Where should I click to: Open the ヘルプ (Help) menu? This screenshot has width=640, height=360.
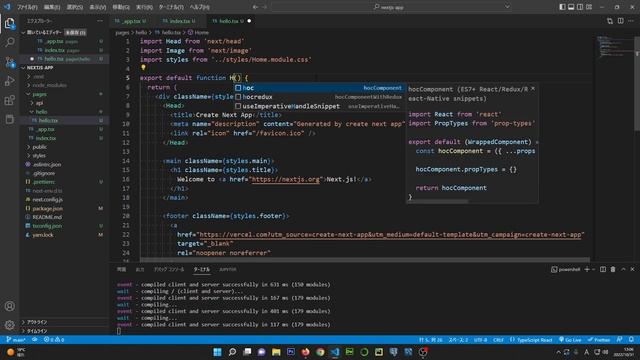coord(200,7)
